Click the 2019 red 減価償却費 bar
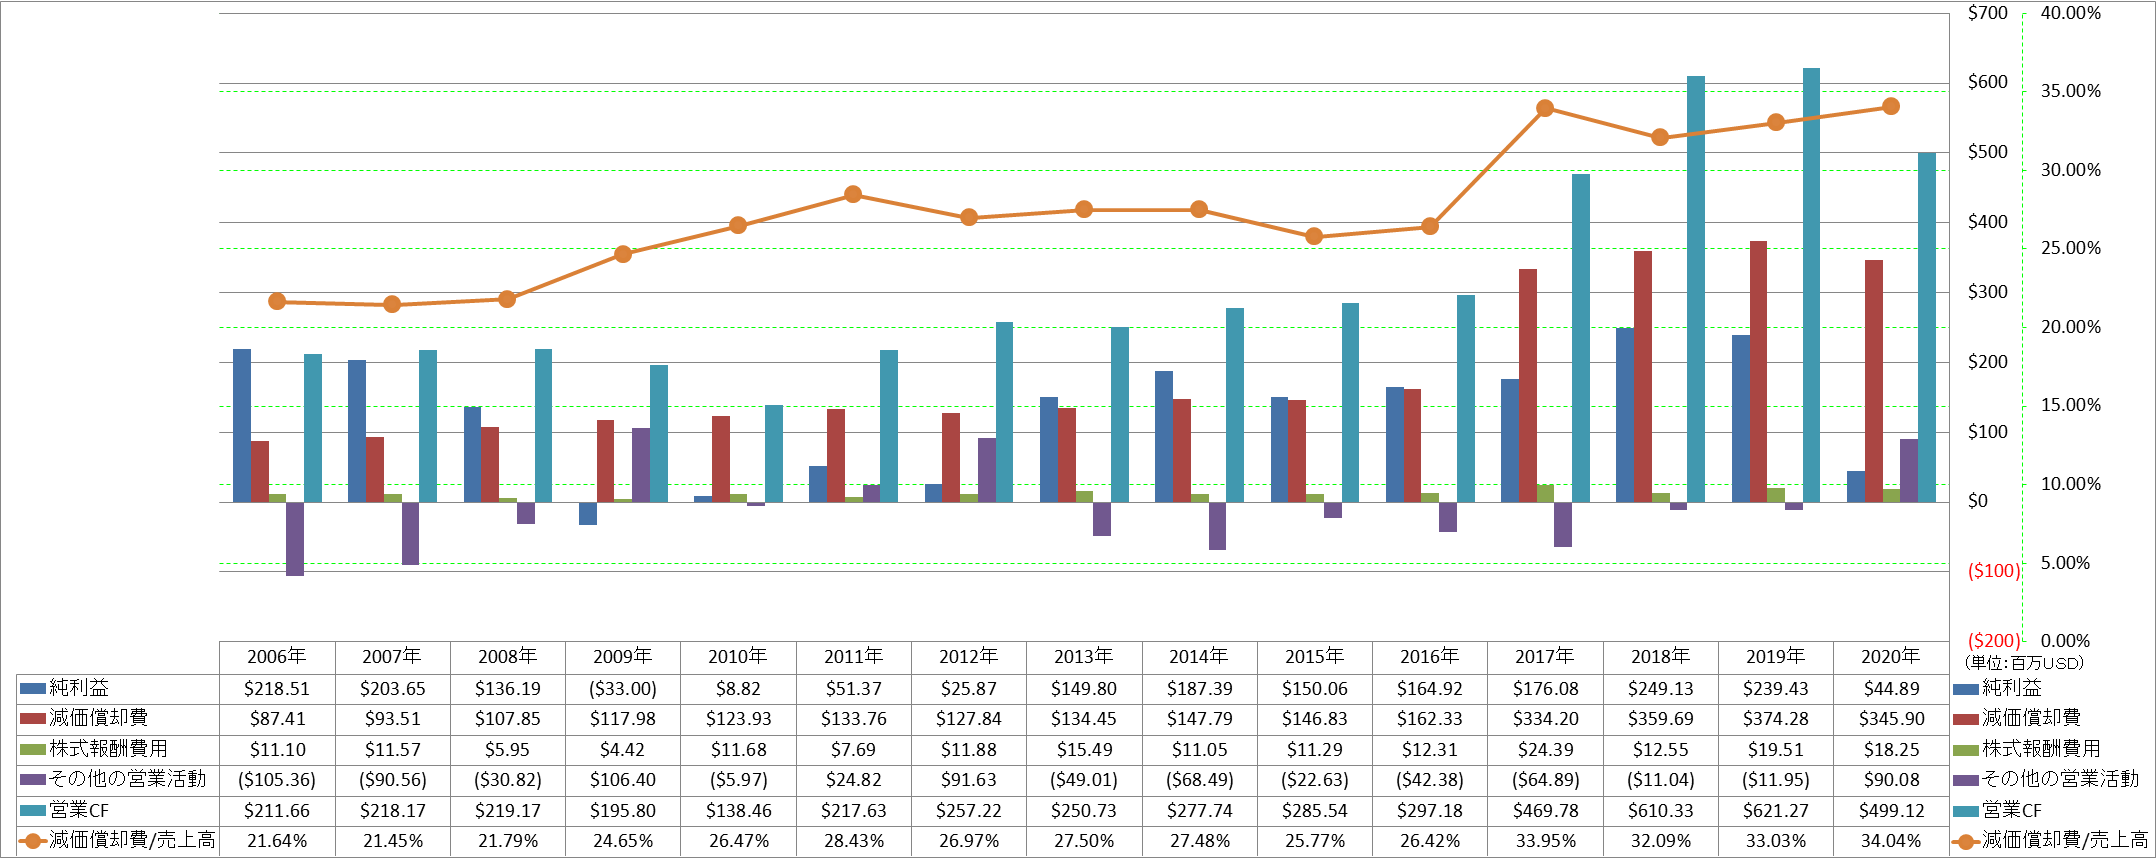 click(1758, 371)
